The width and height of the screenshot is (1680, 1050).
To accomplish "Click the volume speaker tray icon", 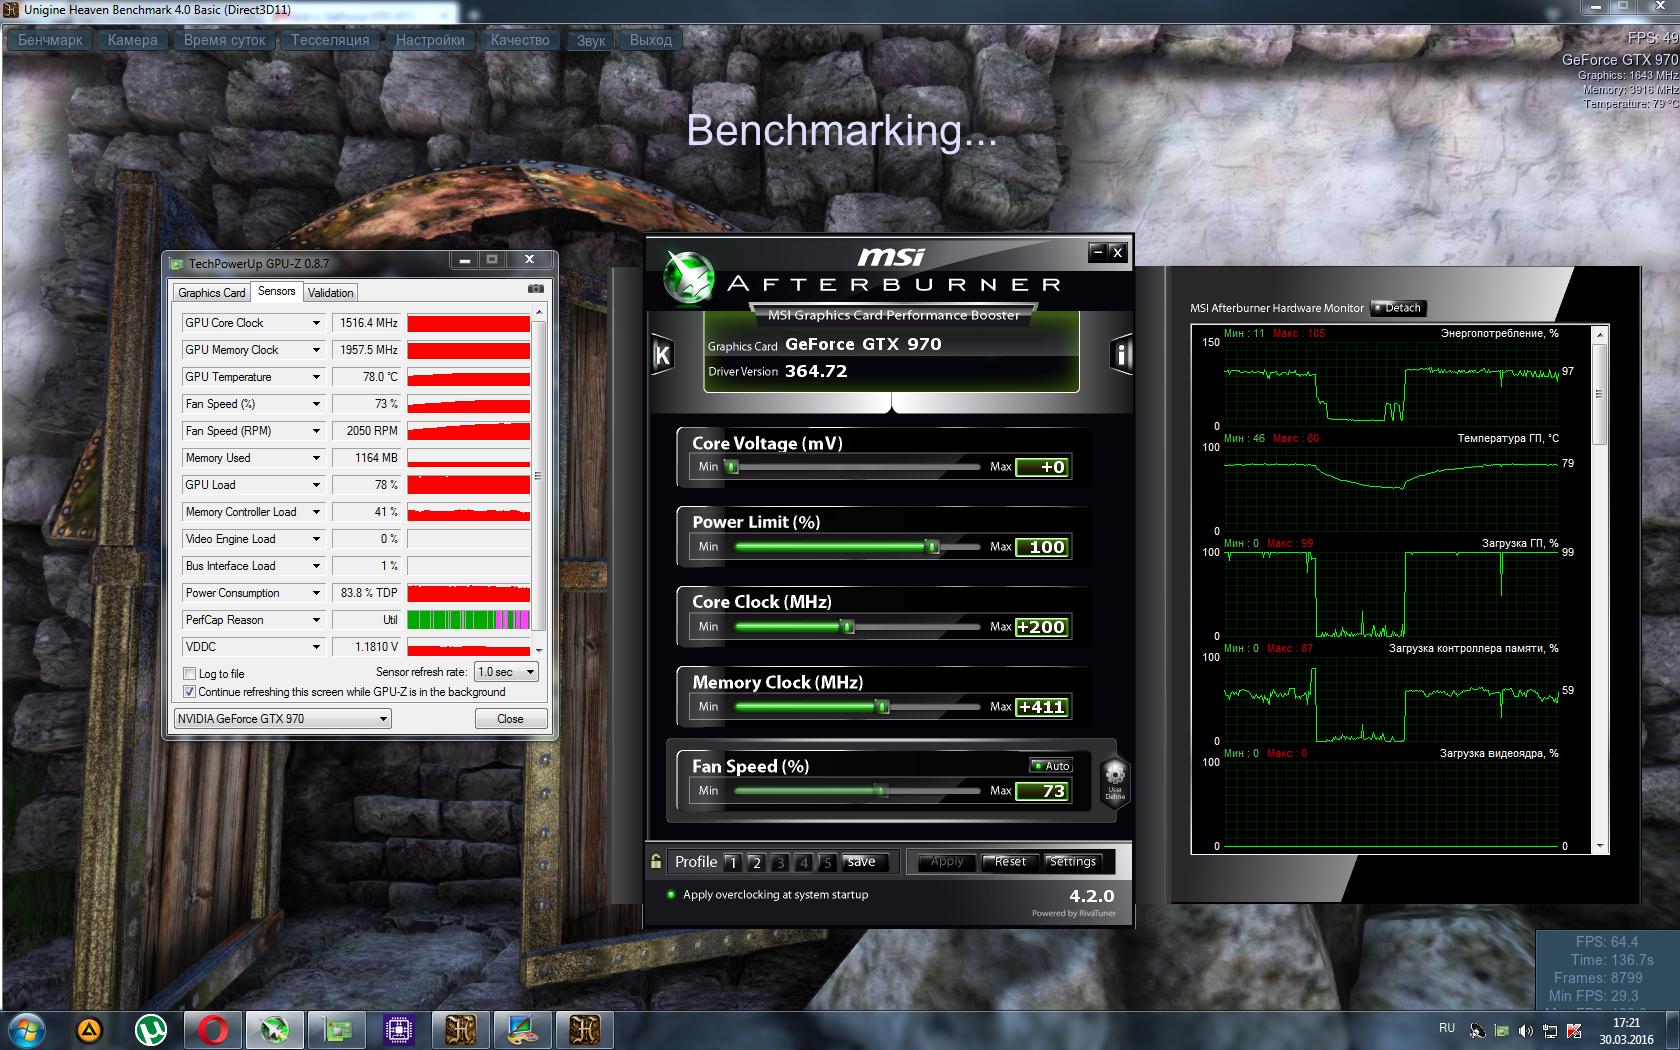I will coord(1526,1030).
